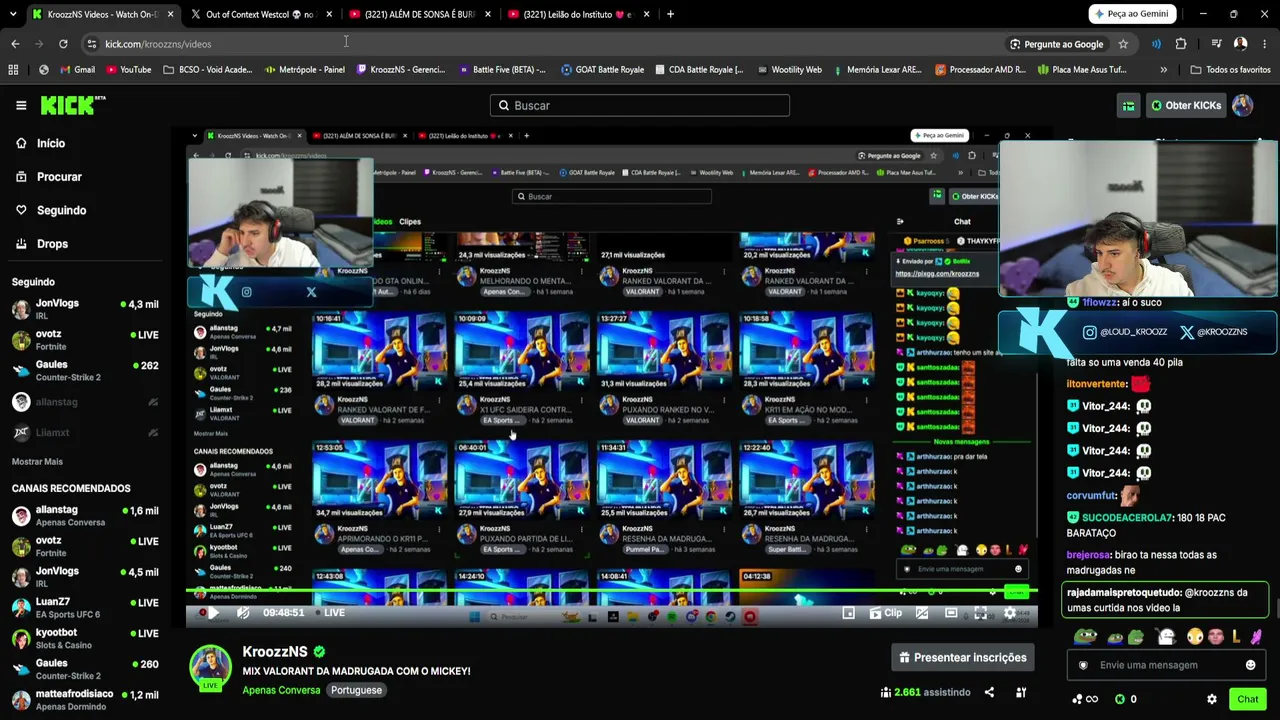Toggle theater mode on the player
This screenshot has height=720, width=1280.
(x=951, y=613)
